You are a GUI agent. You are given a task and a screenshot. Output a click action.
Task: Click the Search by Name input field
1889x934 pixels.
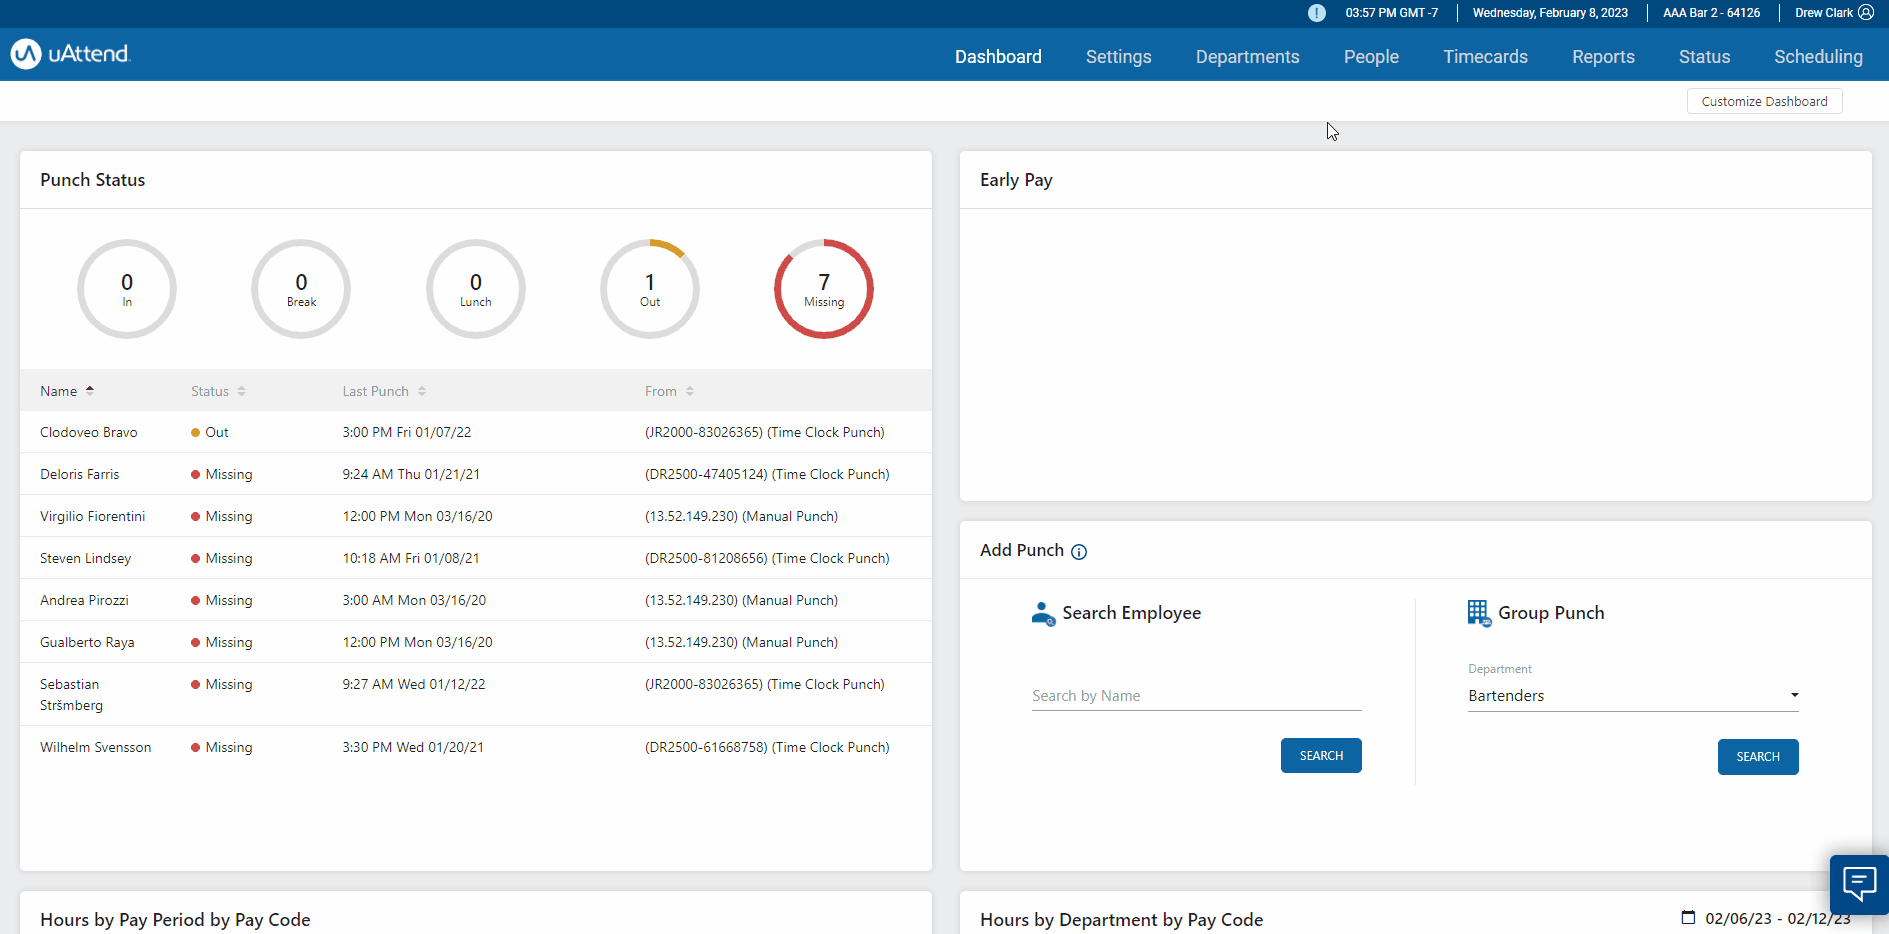pos(1195,695)
